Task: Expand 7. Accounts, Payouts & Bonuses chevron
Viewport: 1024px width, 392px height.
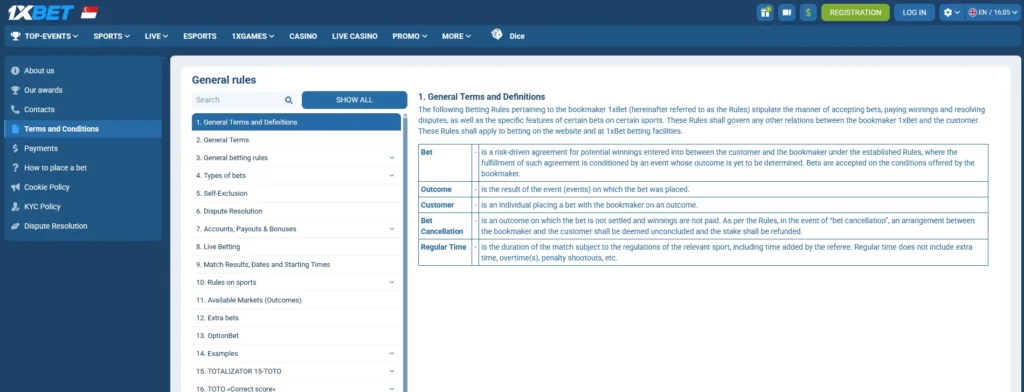Action: coord(392,229)
